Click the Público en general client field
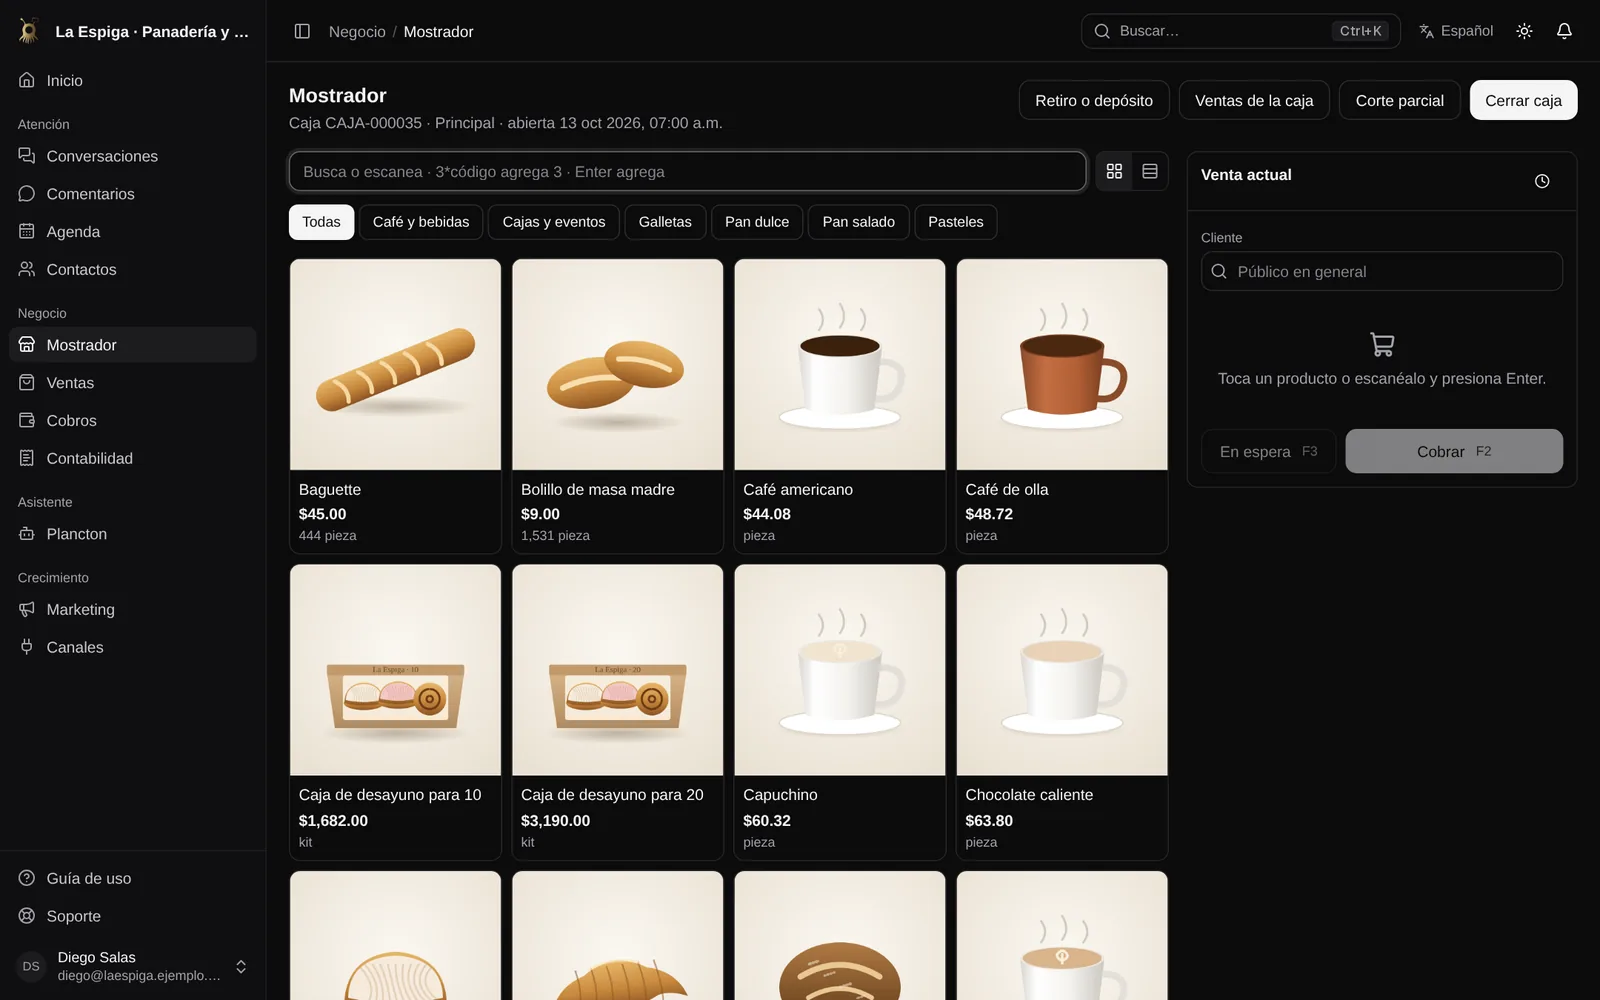This screenshot has height=1000, width=1600. (1381, 271)
